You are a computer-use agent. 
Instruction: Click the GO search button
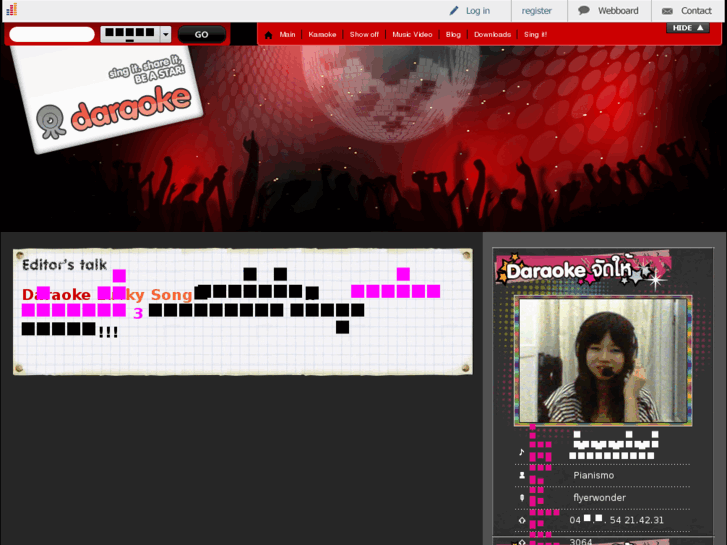(202, 34)
